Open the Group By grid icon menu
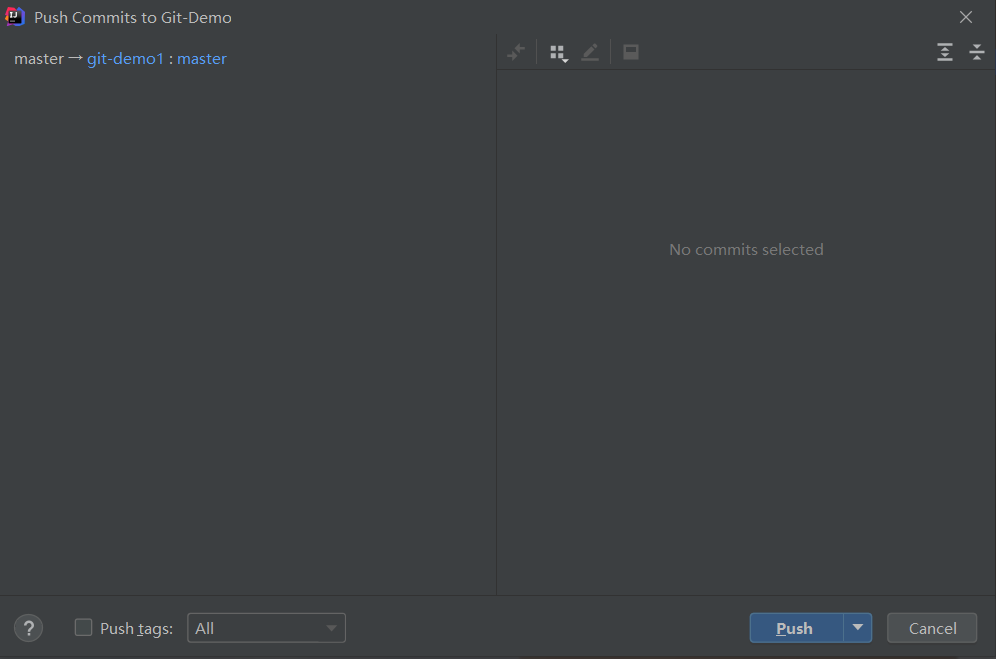 (x=558, y=53)
